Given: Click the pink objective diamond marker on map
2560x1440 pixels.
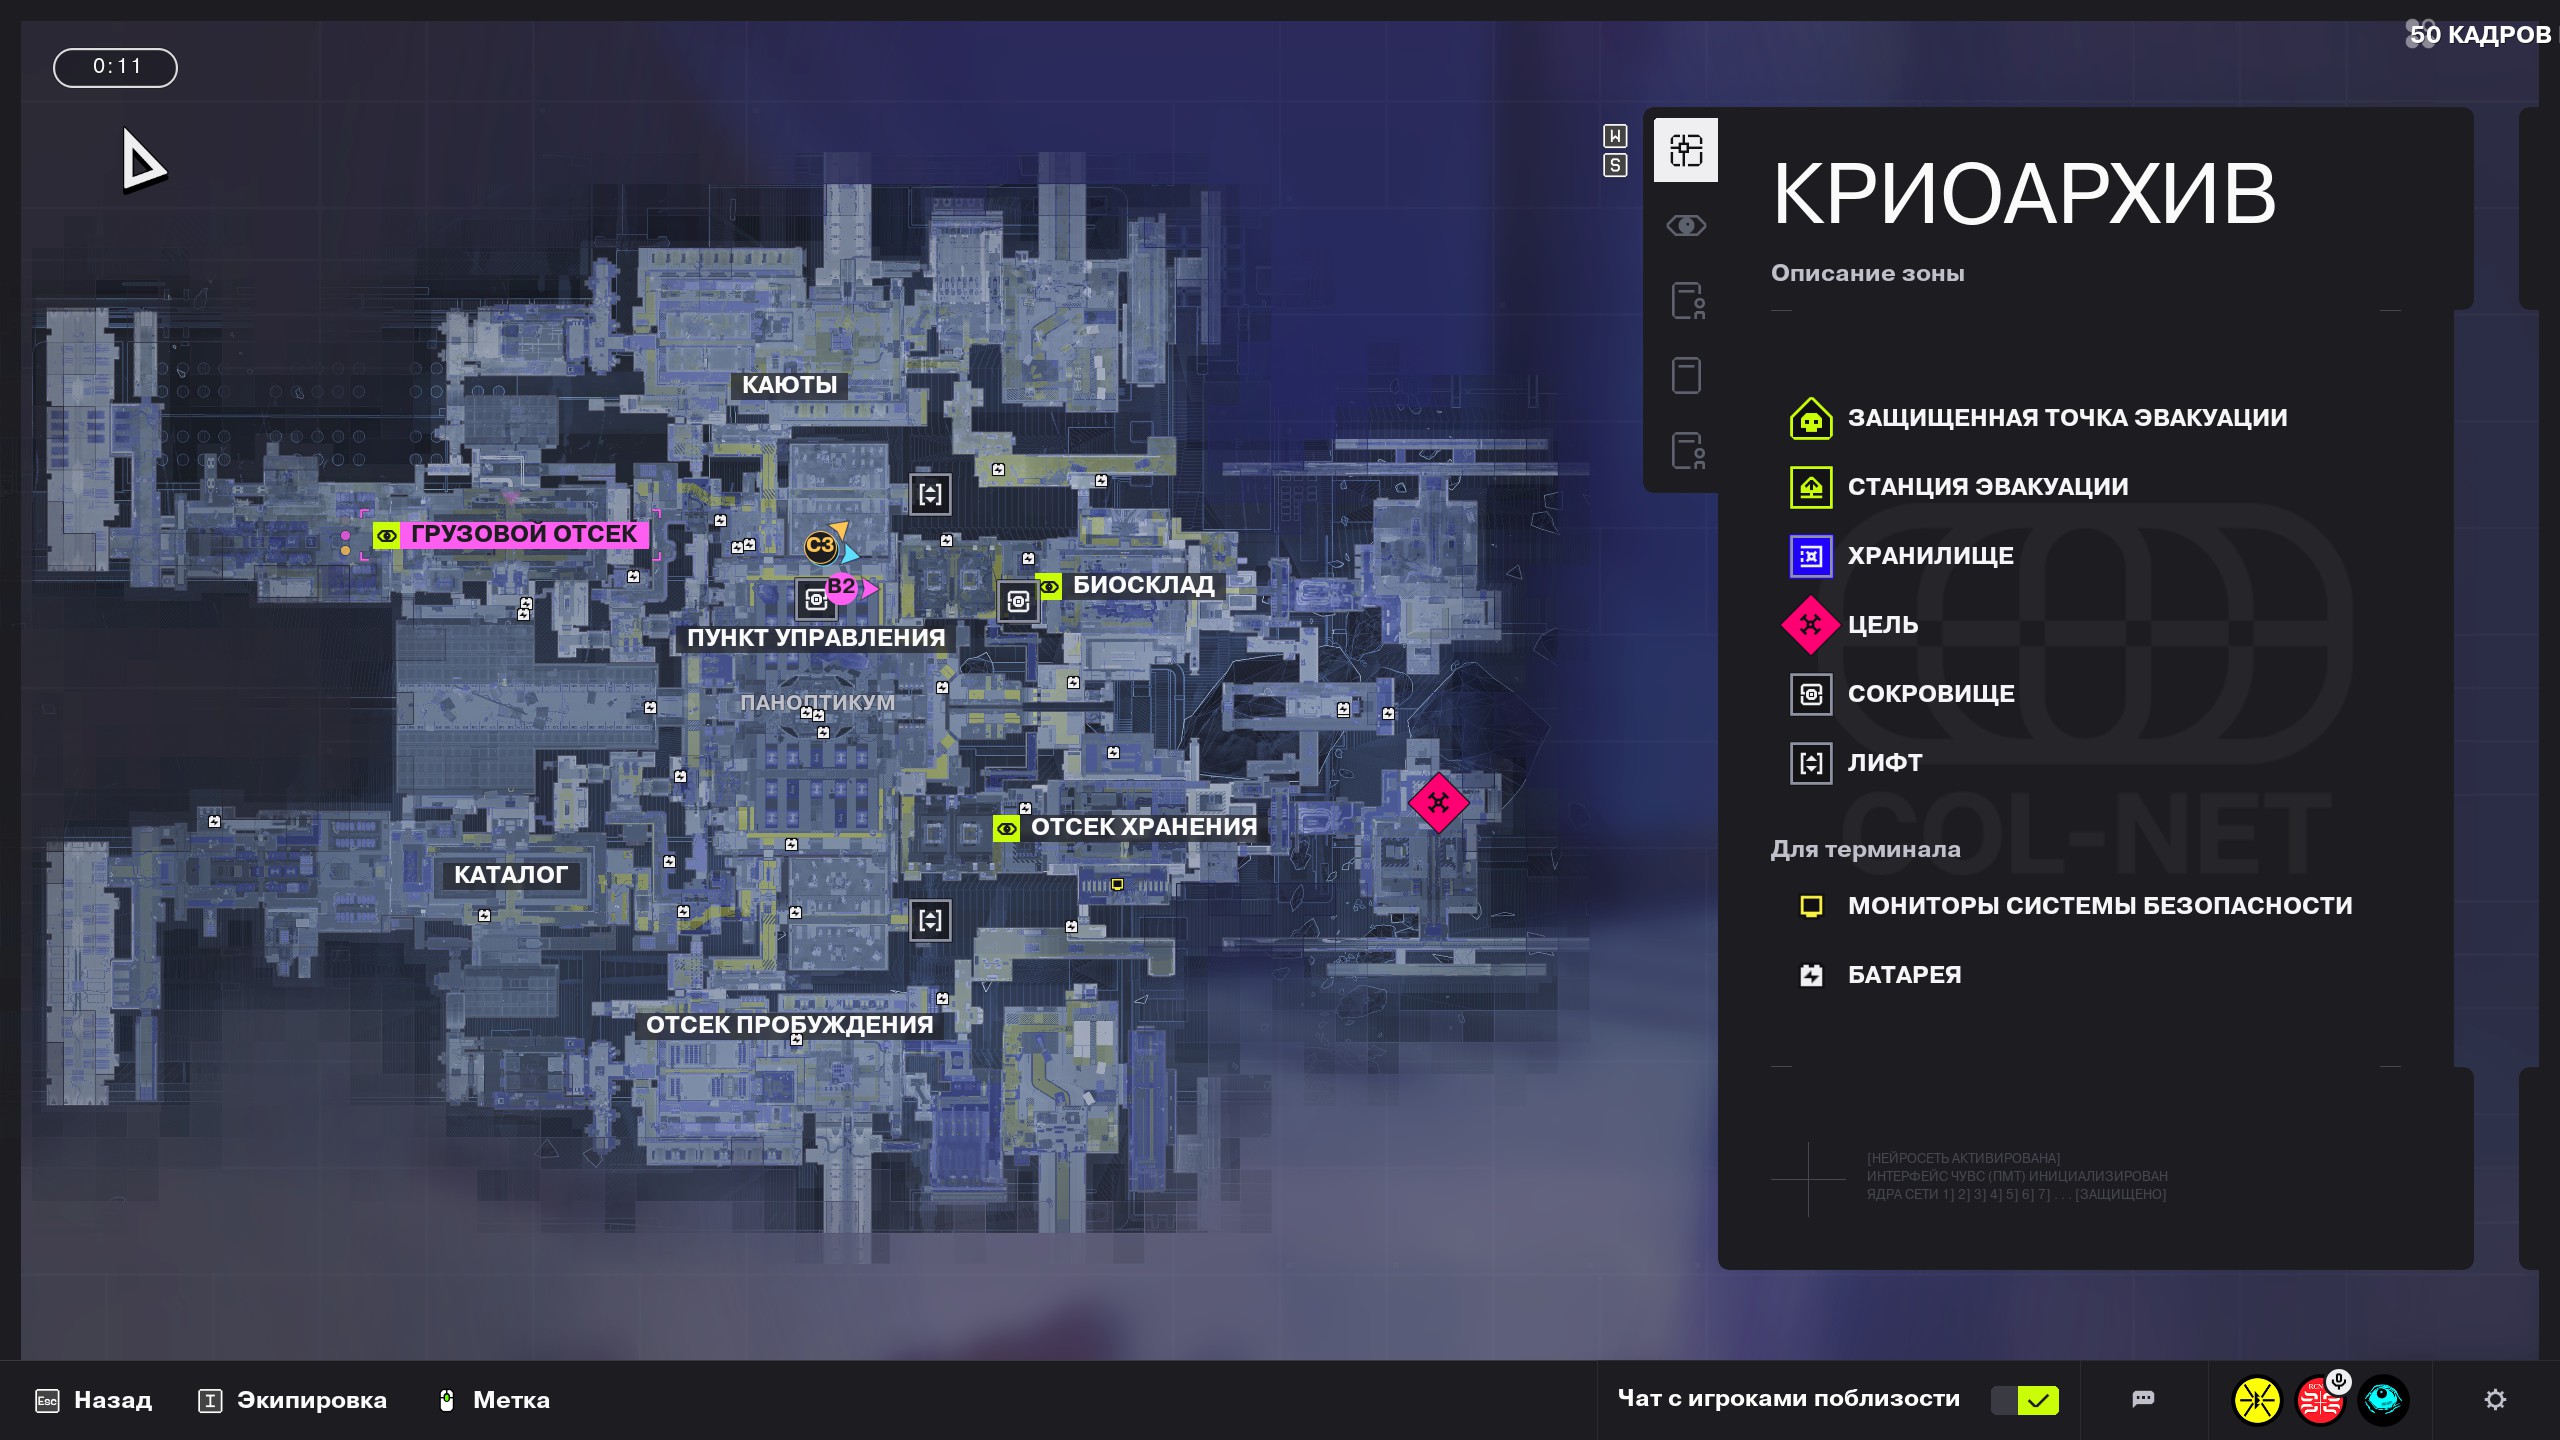Looking at the screenshot, I should pyautogui.click(x=1438, y=802).
